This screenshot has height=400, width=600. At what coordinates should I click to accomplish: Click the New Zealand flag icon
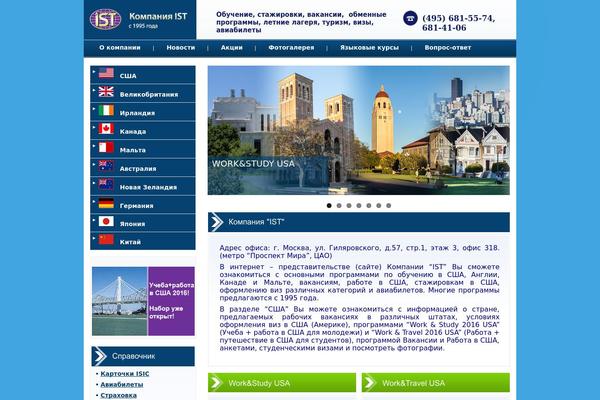(x=106, y=184)
